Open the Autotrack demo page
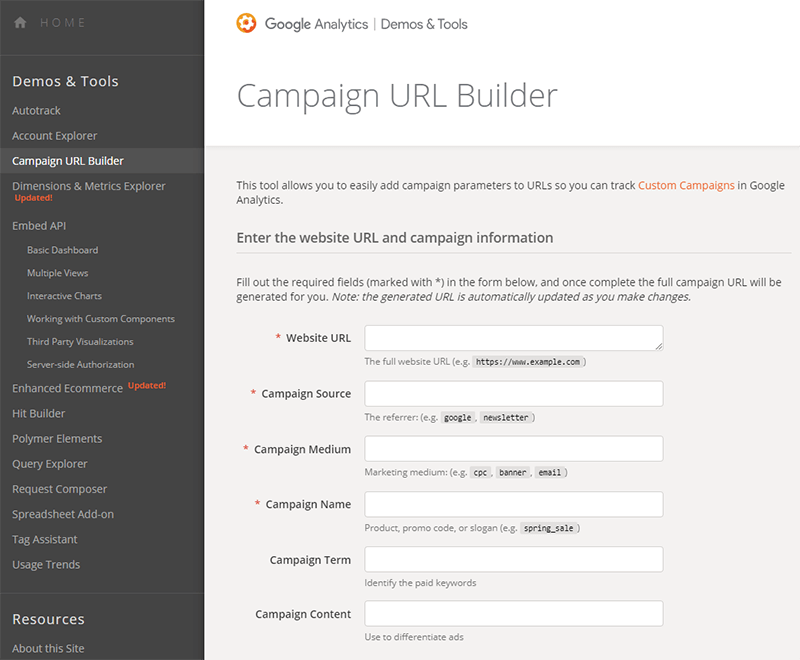 [36, 111]
